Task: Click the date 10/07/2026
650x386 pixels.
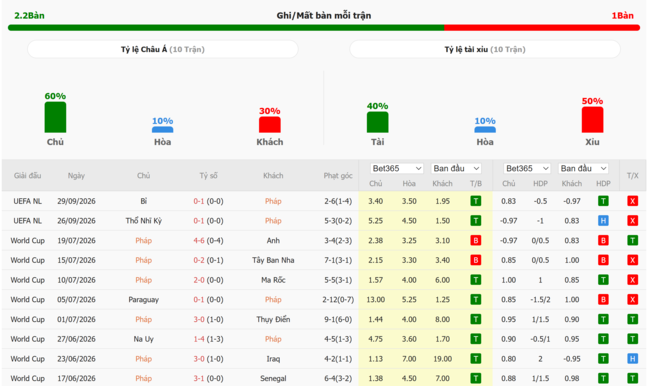Action: (76, 280)
